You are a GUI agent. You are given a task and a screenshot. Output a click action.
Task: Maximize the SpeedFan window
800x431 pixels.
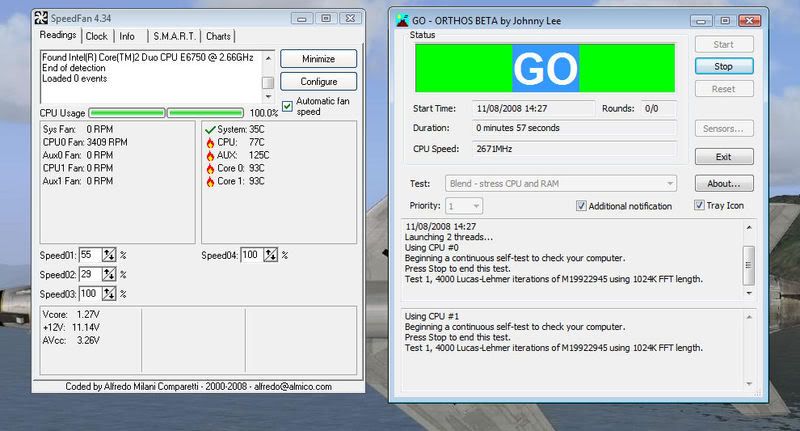(x=326, y=18)
